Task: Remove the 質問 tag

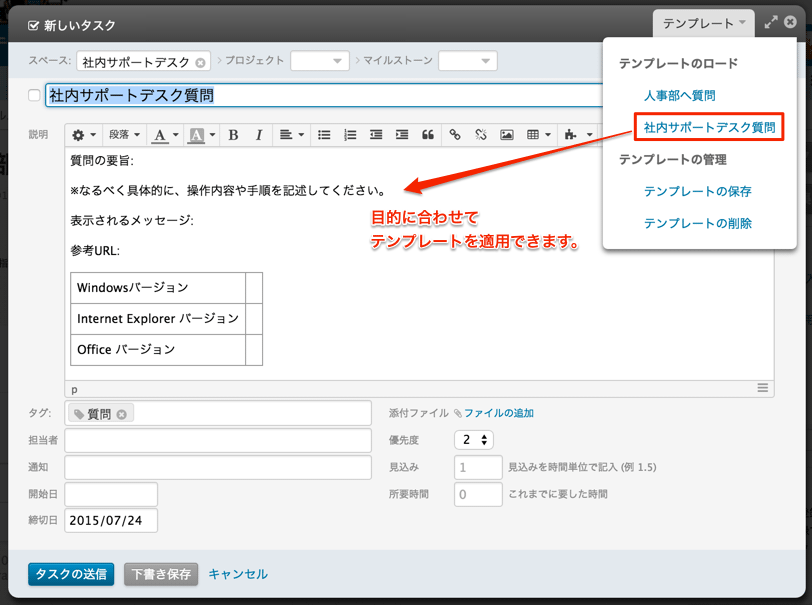Action: [x=122, y=414]
